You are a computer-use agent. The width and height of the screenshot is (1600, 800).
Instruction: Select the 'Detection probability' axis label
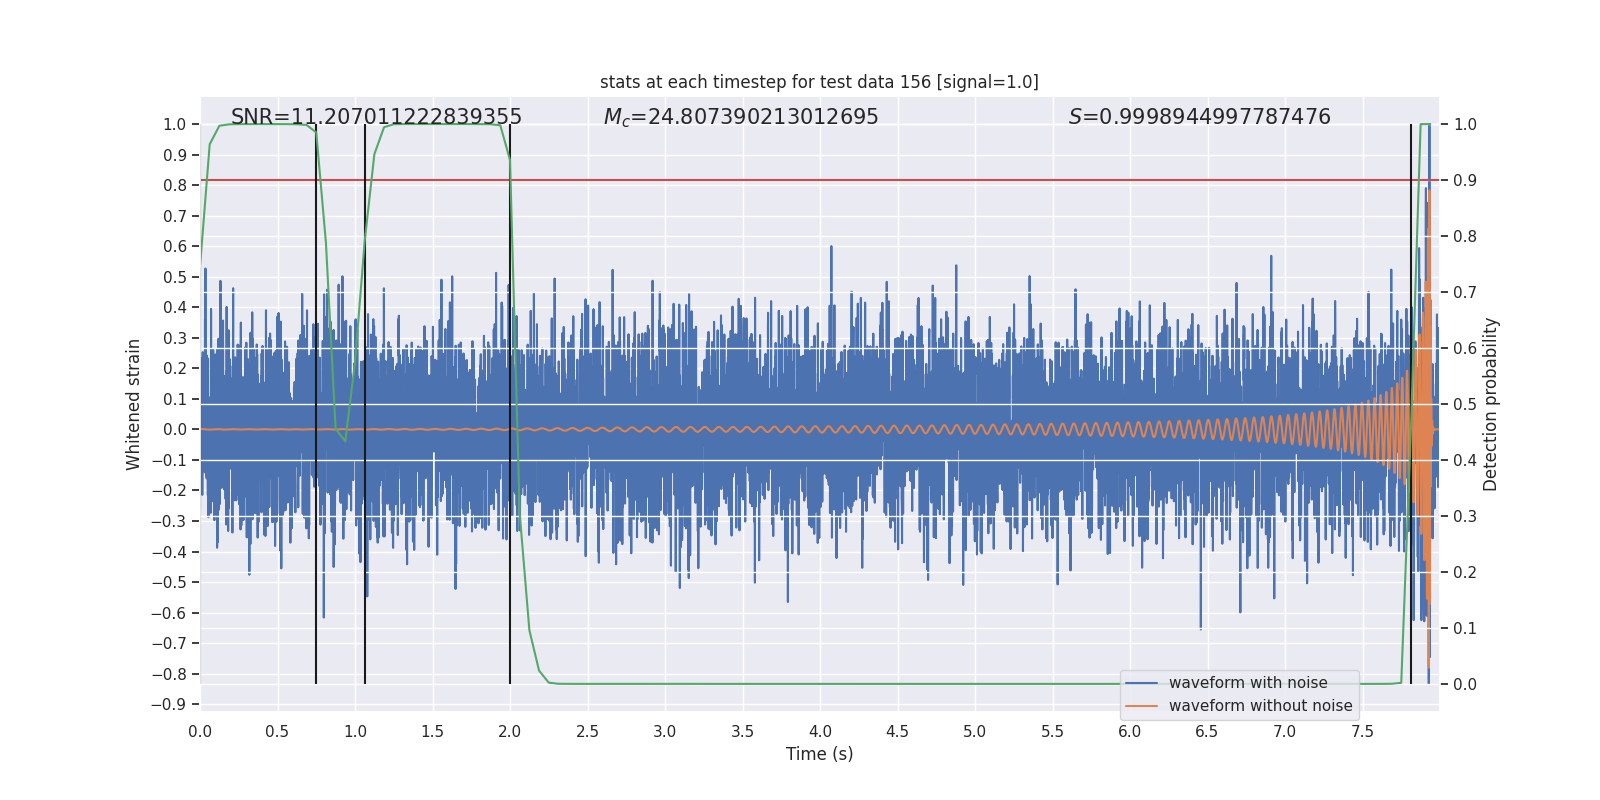coord(1491,404)
